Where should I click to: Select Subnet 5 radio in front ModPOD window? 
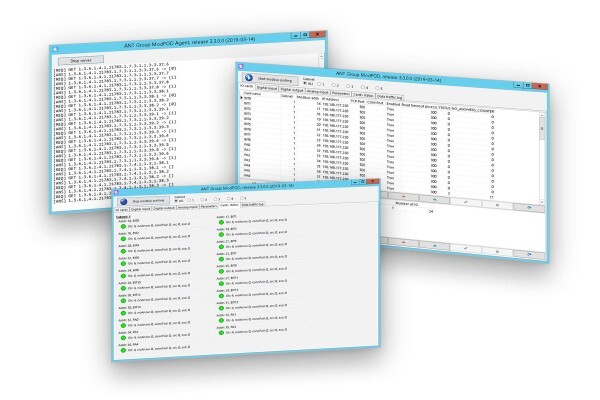pyautogui.click(x=241, y=198)
